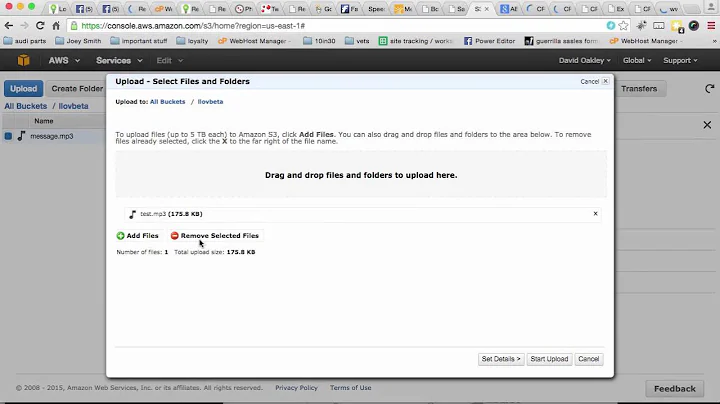
Task: Open the Edit dropdown in AWS navbar
Action: click(169, 60)
